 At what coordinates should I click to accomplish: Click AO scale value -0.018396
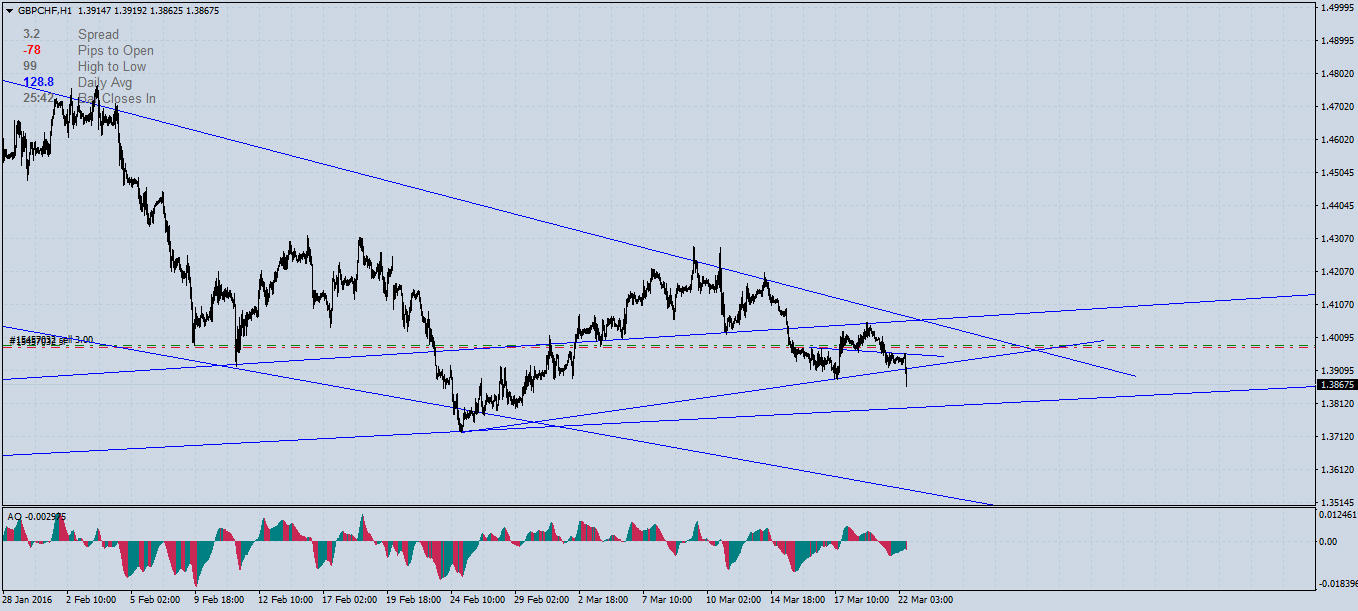(1338, 582)
